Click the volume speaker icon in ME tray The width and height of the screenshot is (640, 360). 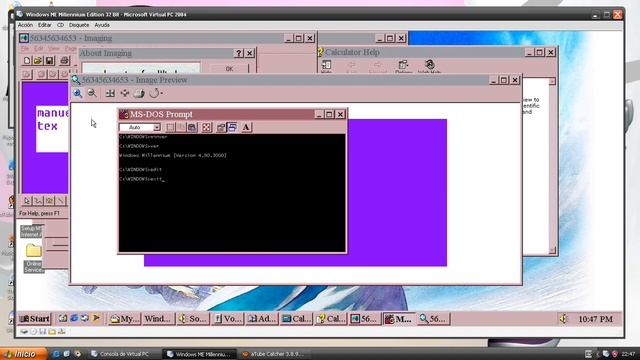point(563,319)
